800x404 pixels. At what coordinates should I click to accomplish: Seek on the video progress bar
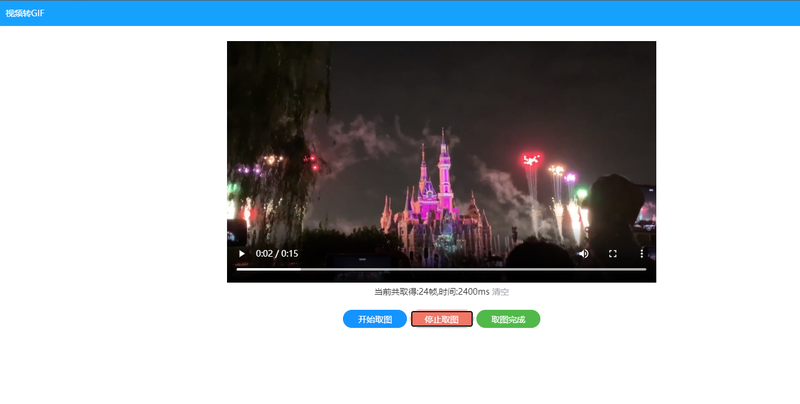point(441,269)
